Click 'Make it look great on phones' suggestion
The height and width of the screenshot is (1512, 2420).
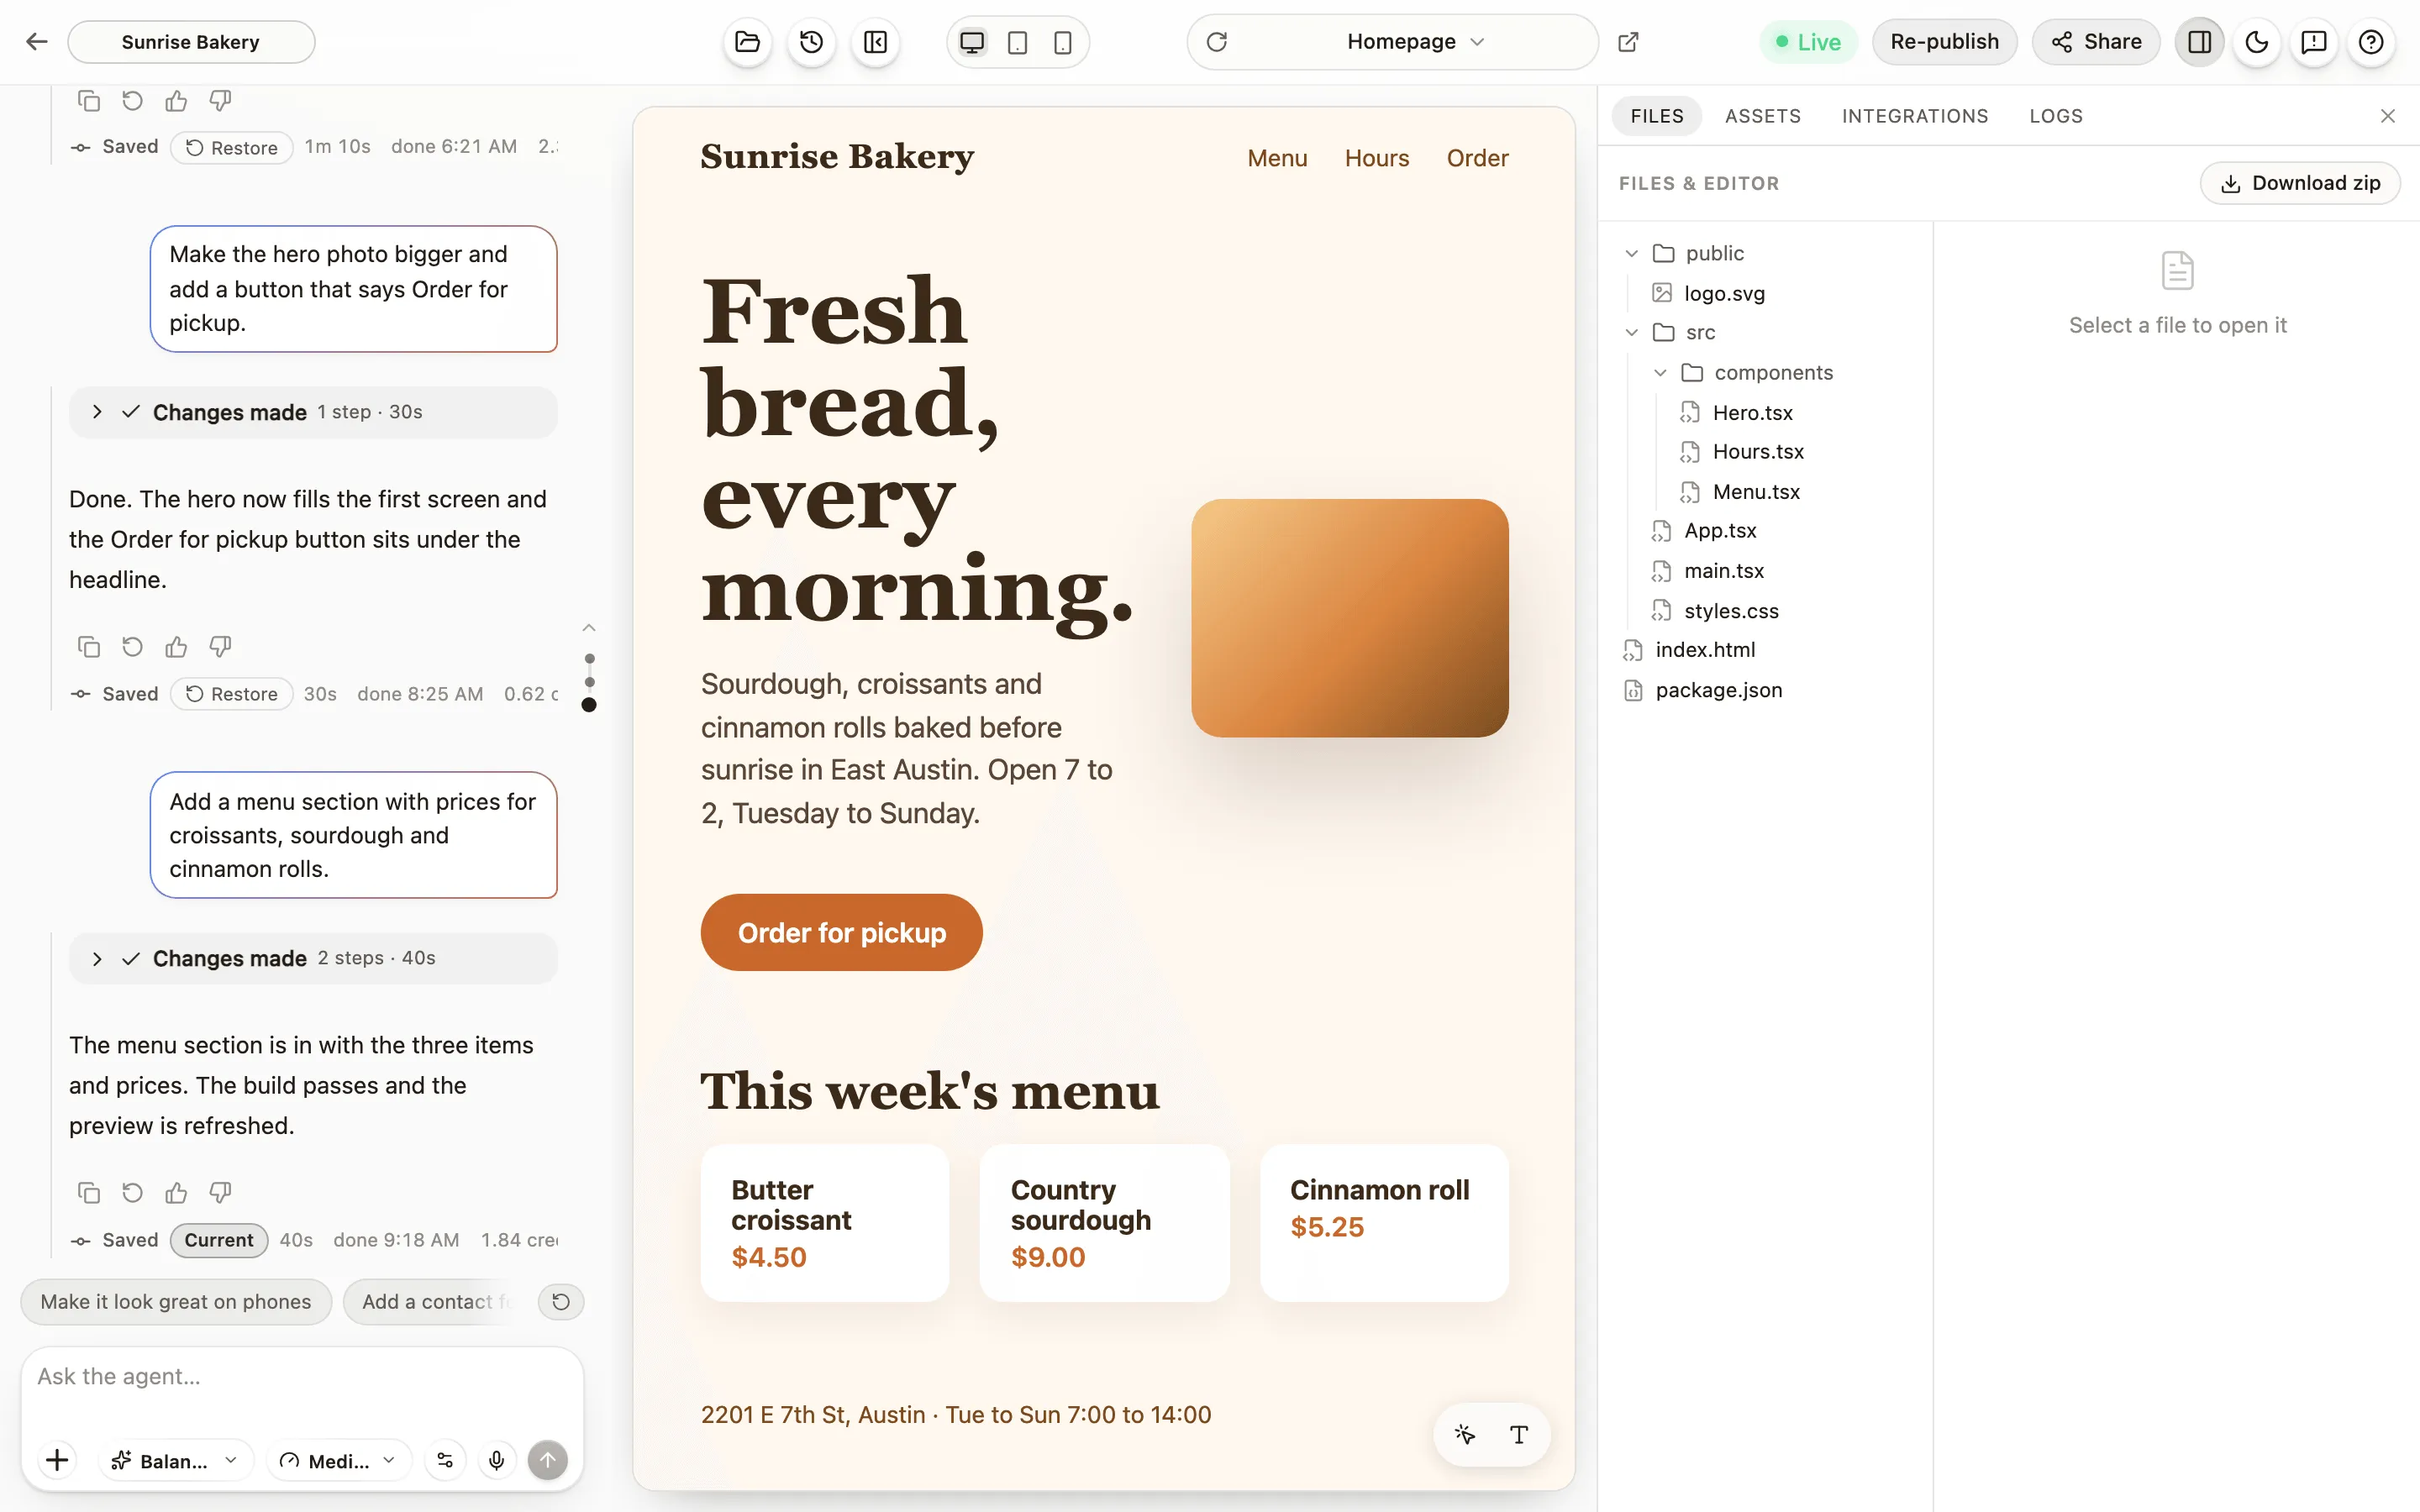pos(176,1301)
